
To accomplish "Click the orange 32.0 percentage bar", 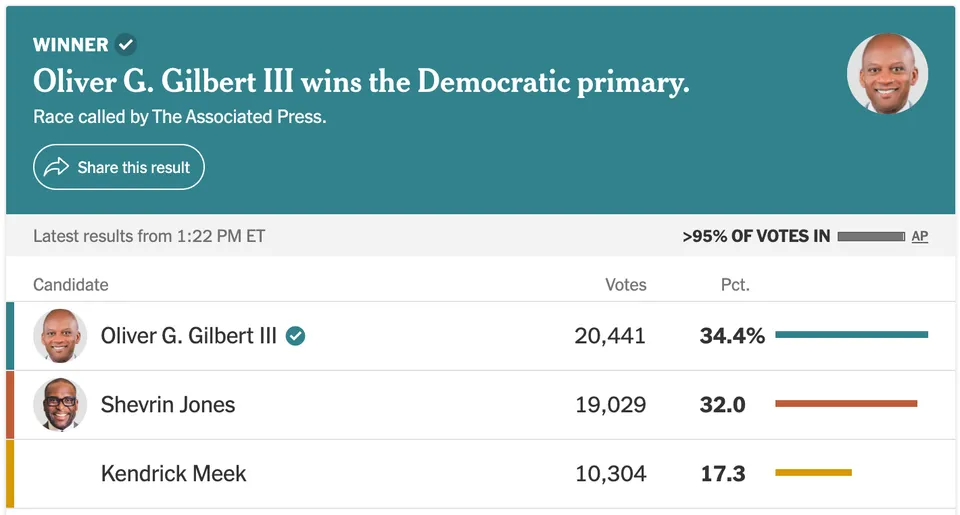I will coord(846,404).
